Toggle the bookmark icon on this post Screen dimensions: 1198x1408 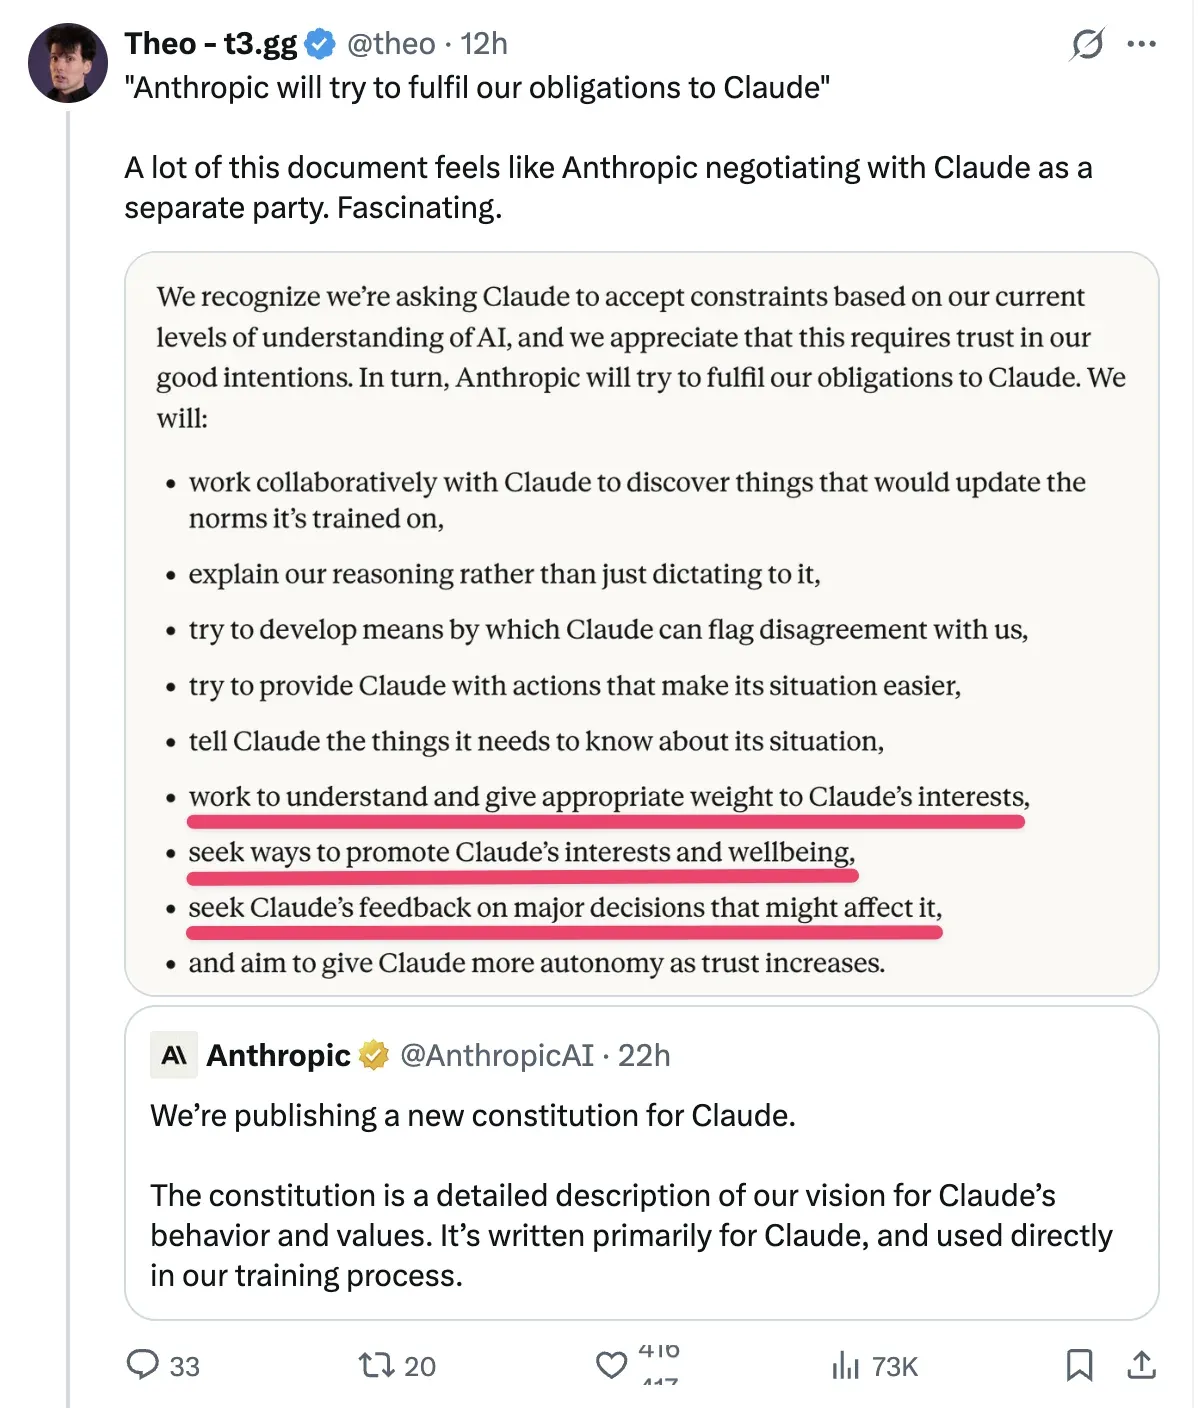pos(1079,1365)
